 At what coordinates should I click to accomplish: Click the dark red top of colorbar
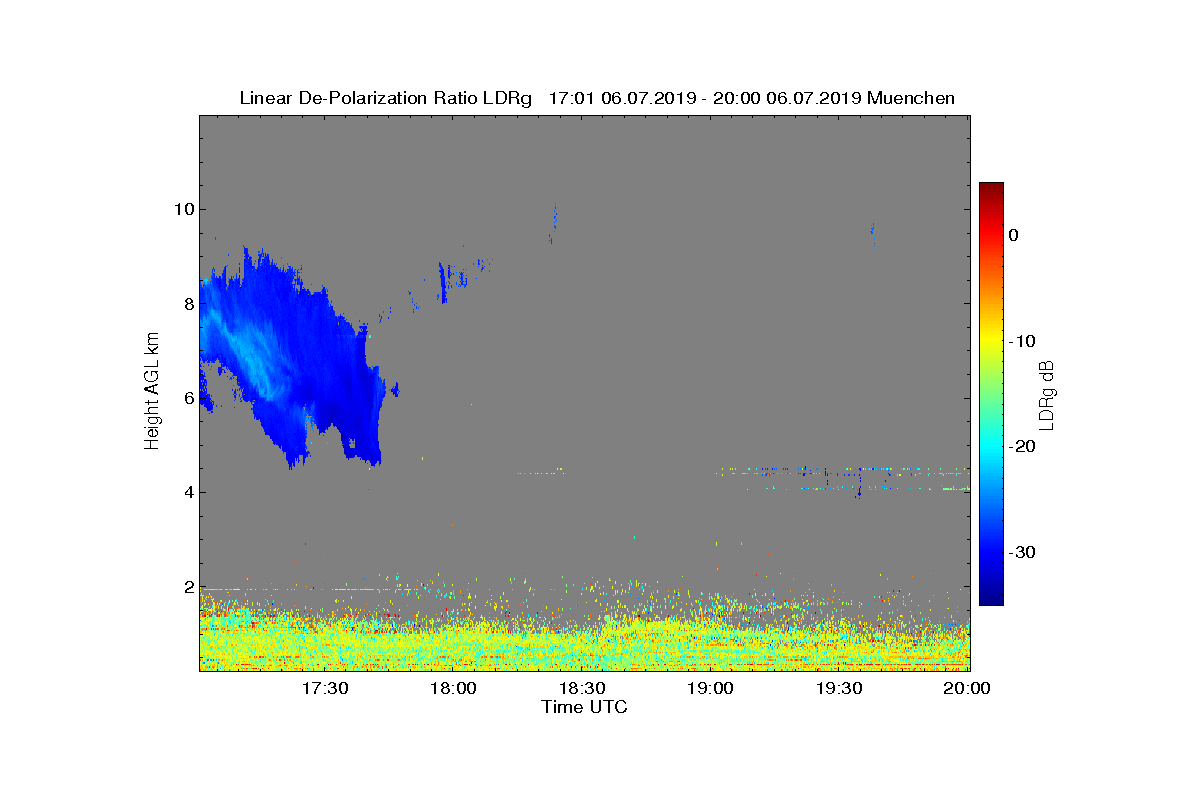pyautogui.click(x=991, y=188)
